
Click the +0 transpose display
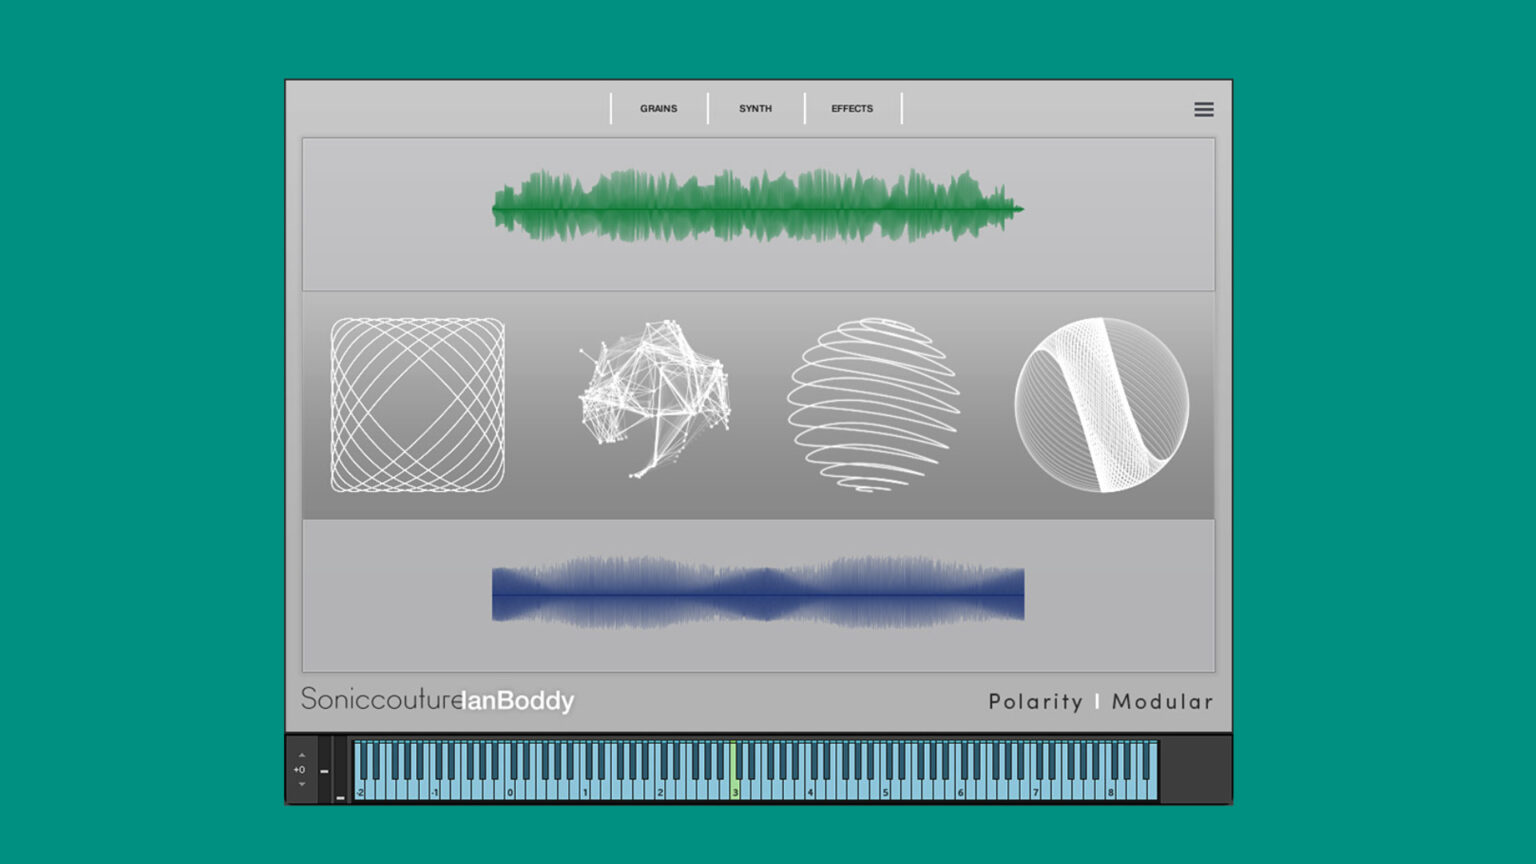[301, 770]
